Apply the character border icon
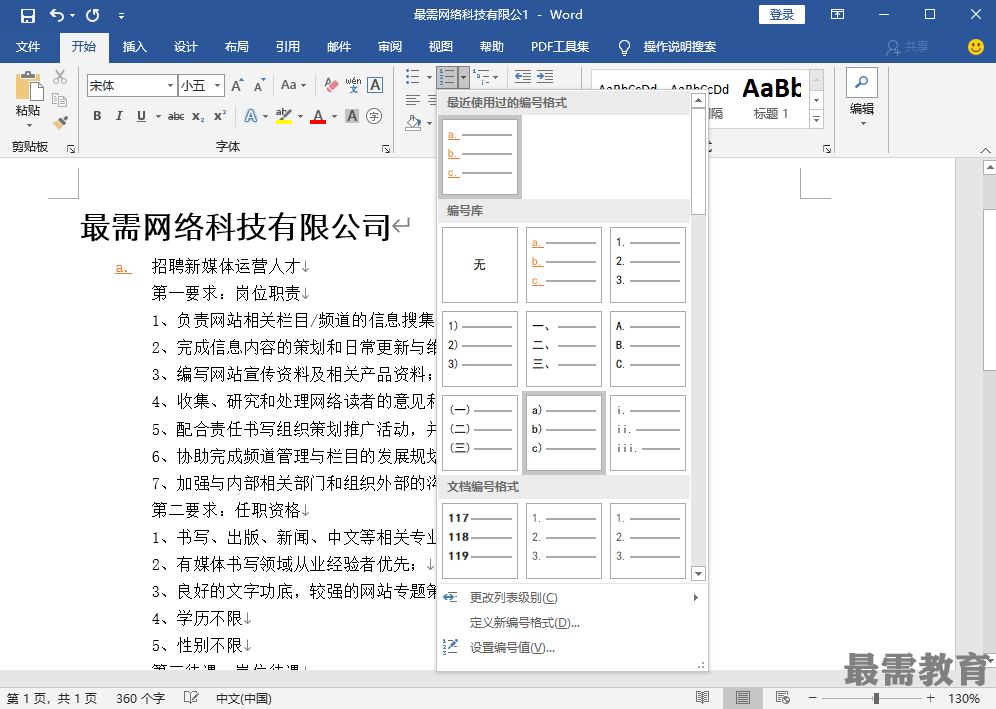 coord(375,85)
